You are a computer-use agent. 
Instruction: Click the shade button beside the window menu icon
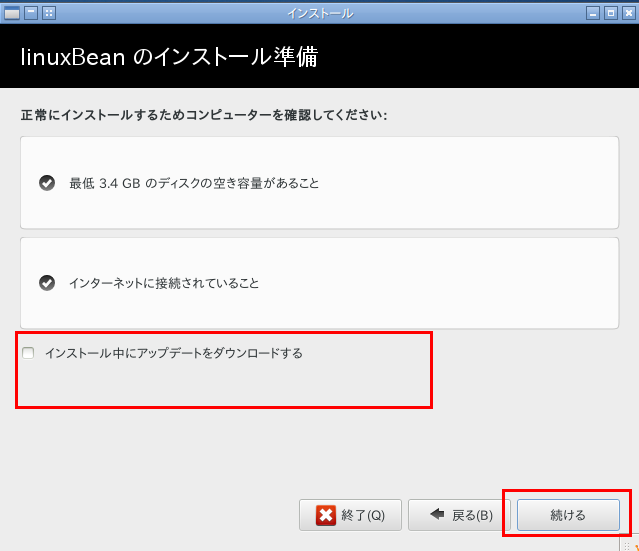click(x=31, y=13)
